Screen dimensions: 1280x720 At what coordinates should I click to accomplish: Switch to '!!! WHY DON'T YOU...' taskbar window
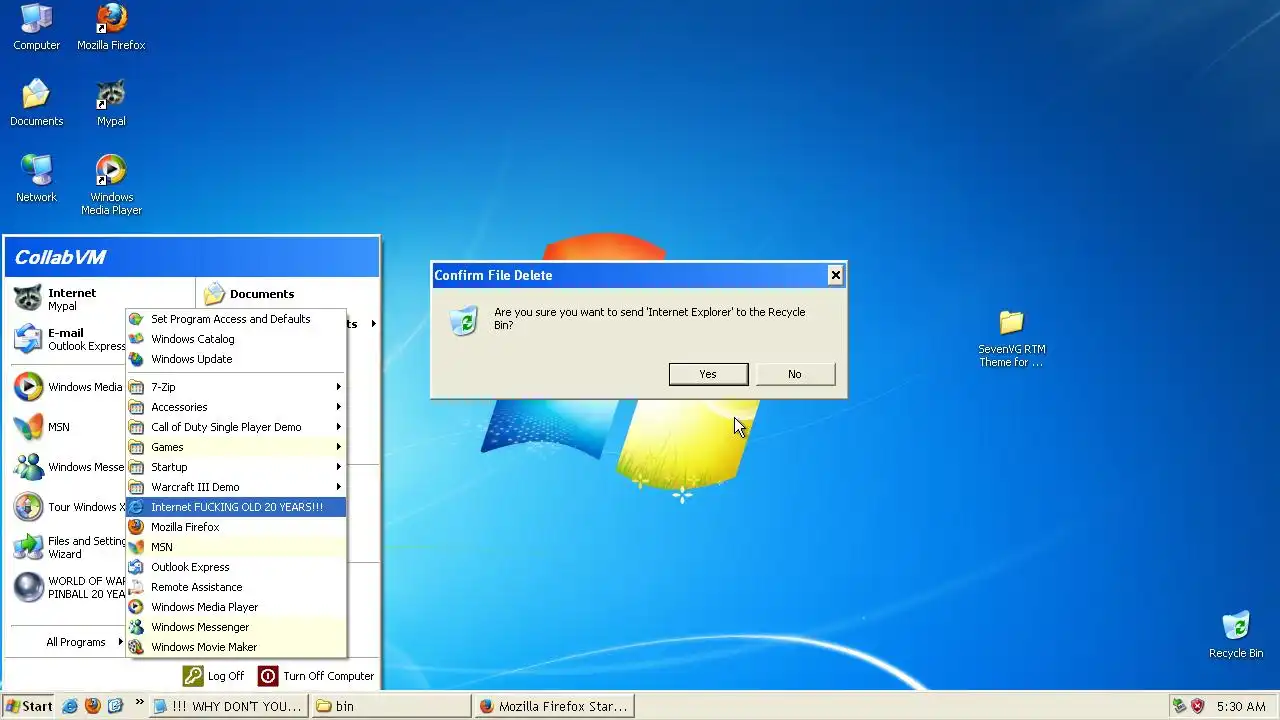pos(228,706)
